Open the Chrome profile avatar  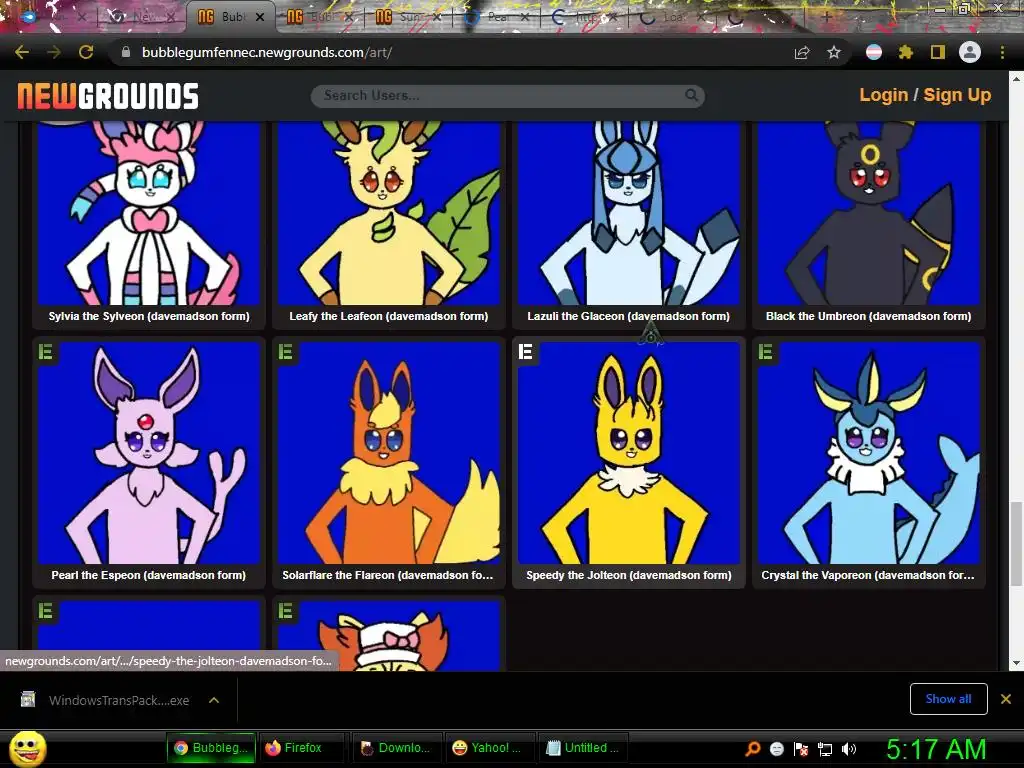(970, 52)
